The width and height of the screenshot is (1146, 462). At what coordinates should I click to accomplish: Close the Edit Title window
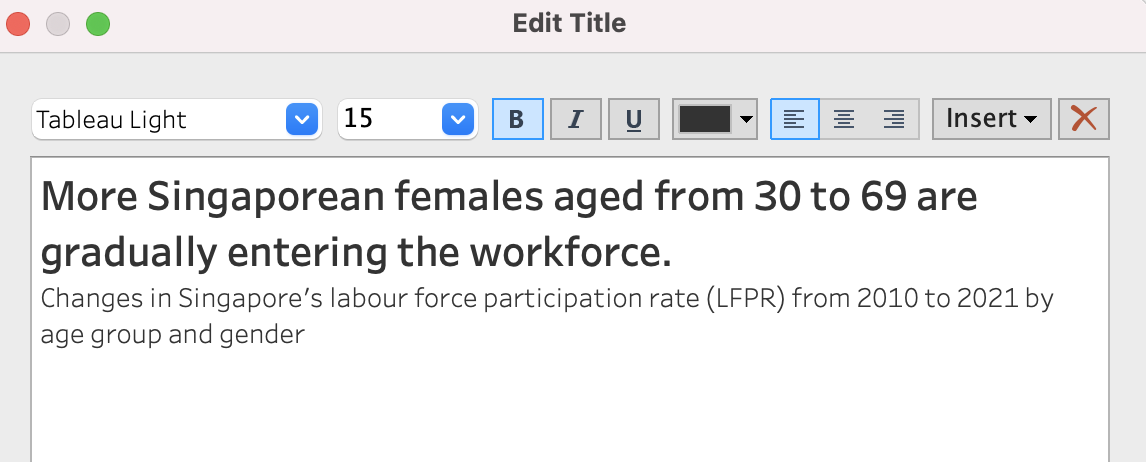[x=19, y=24]
